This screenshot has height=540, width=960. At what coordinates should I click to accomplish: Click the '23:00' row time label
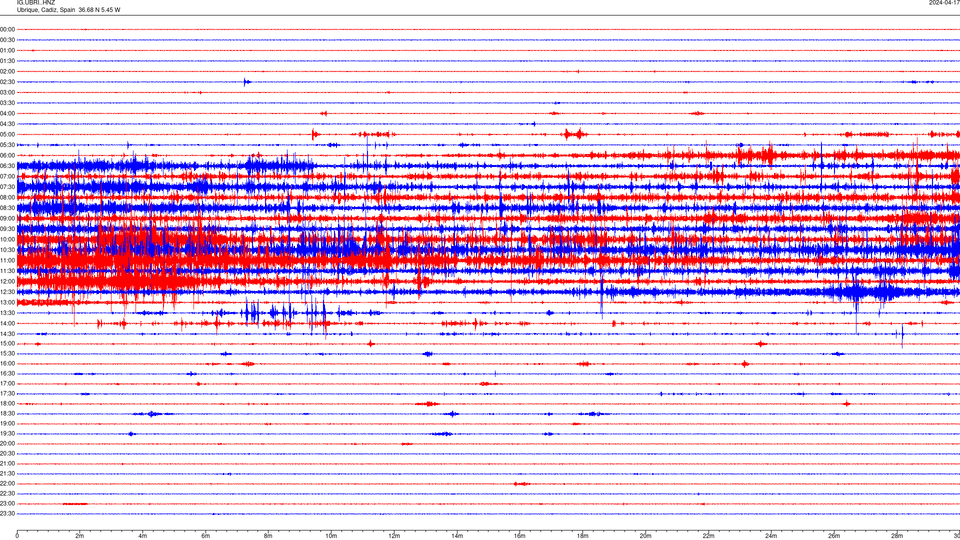(7, 504)
